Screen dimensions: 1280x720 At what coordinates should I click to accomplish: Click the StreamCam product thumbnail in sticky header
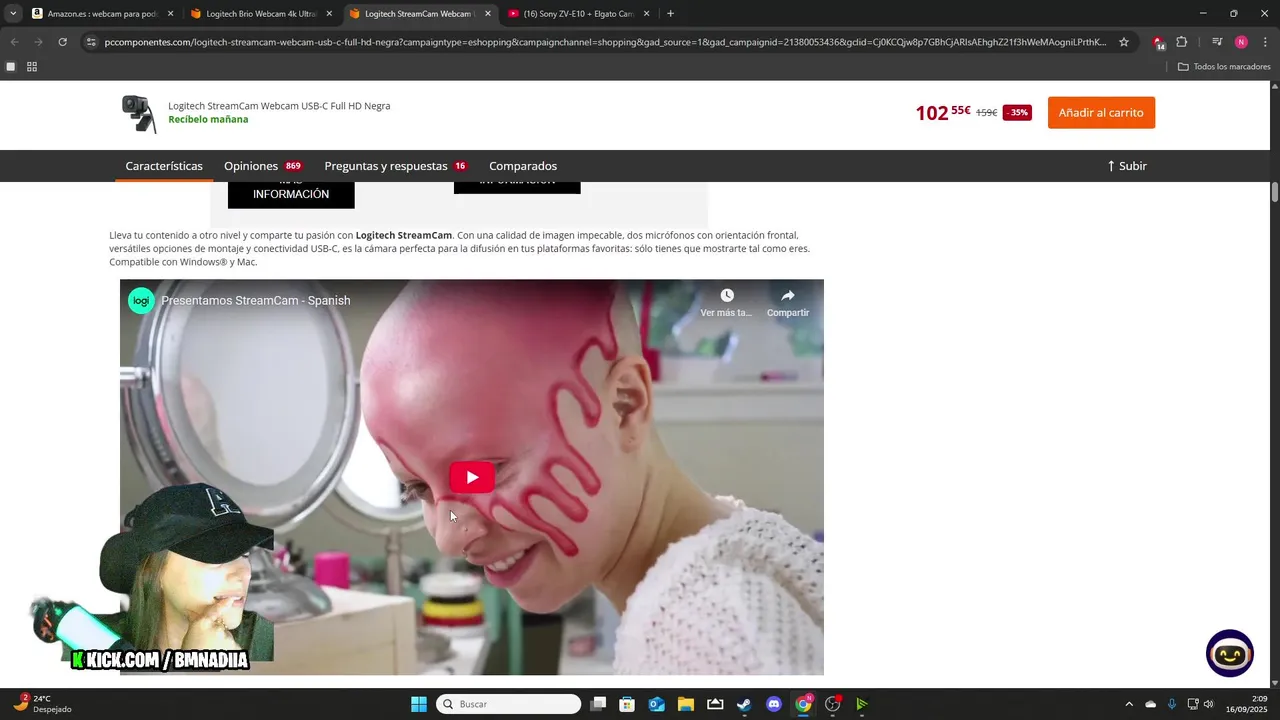(139, 113)
